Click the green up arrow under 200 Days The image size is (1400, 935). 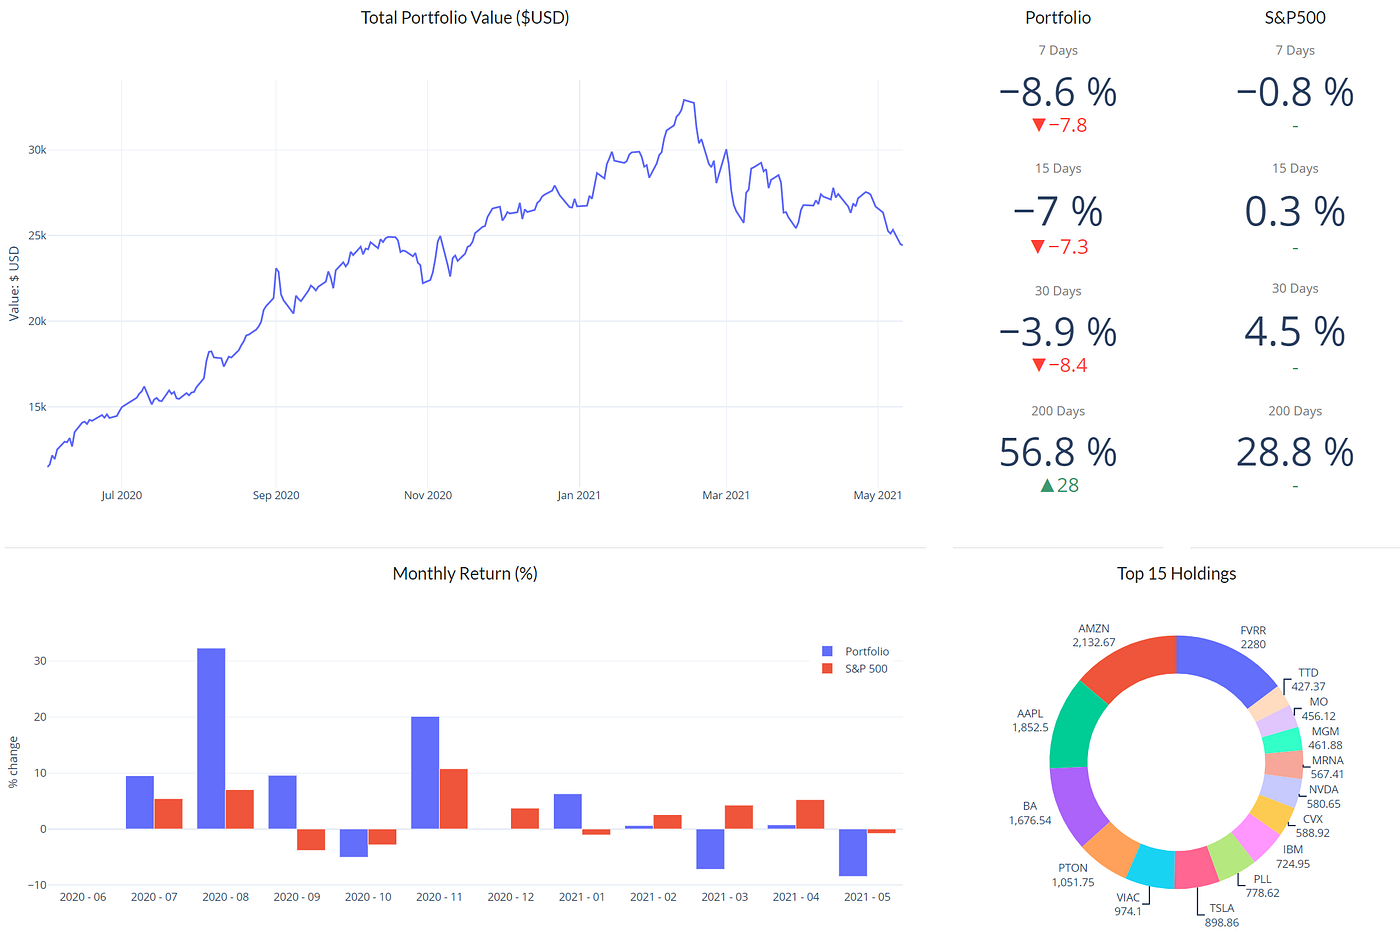tap(1047, 485)
